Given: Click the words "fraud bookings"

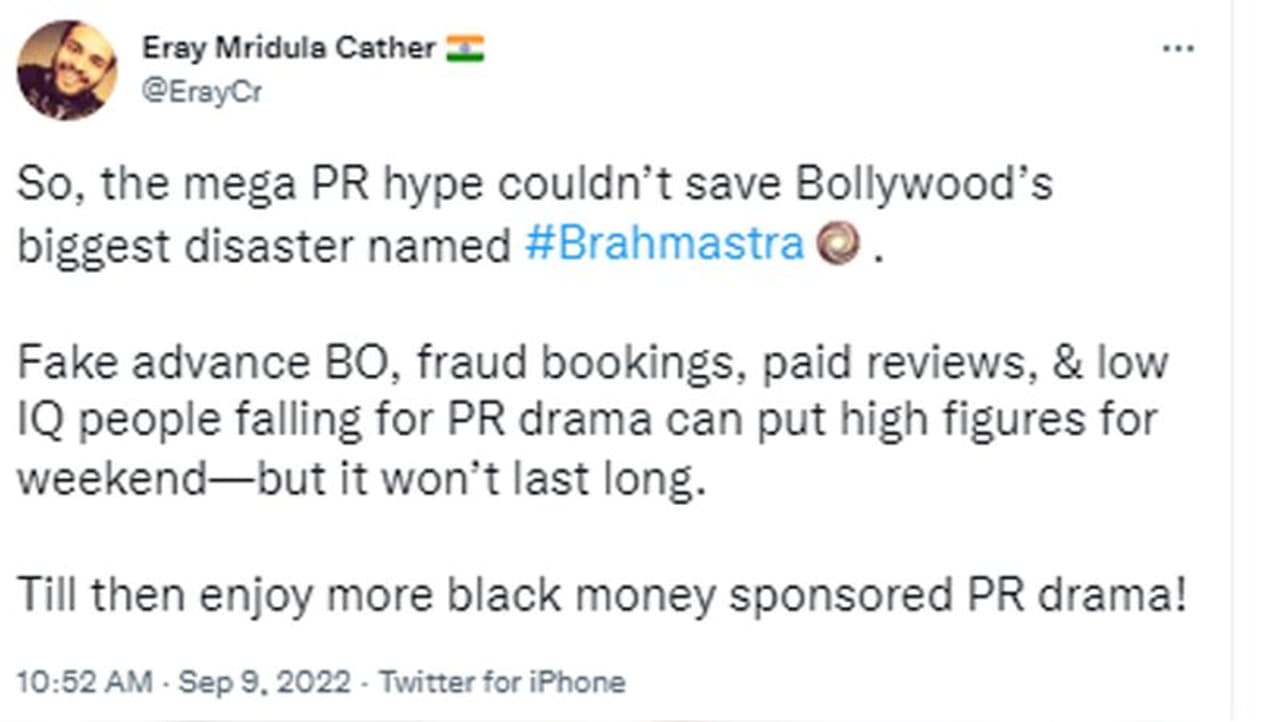Looking at the screenshot, I should point(582,362).
